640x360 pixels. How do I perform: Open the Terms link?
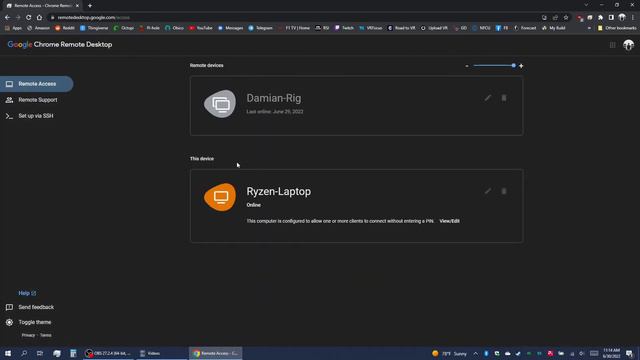point(46,335)
